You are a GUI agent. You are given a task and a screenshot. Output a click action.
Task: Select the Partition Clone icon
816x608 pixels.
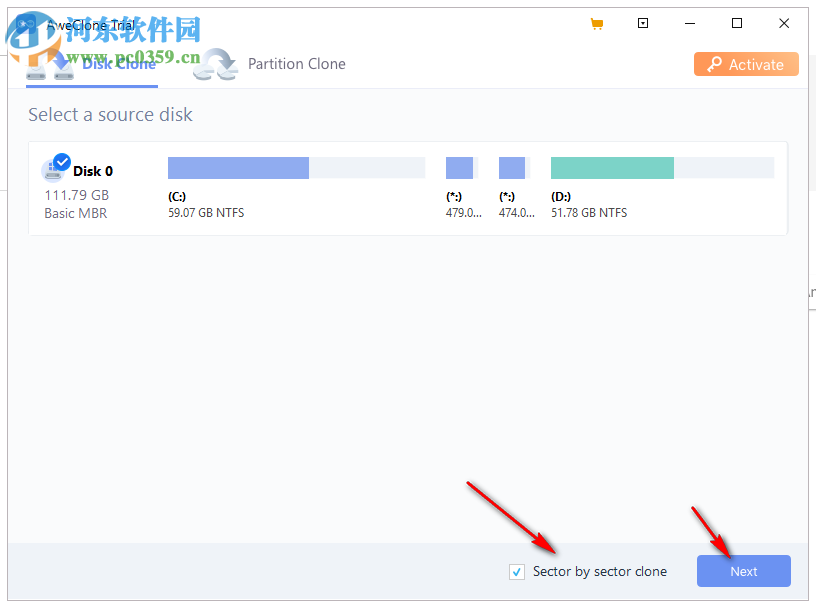215,64
